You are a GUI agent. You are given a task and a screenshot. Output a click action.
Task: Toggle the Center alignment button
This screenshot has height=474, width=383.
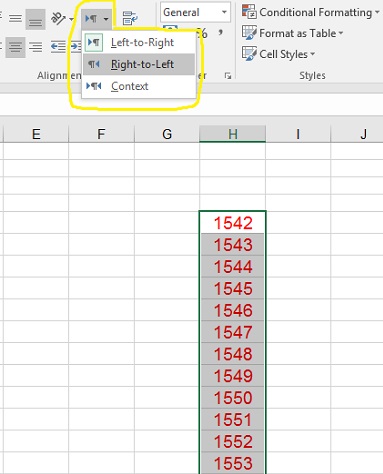pos(15,47)
